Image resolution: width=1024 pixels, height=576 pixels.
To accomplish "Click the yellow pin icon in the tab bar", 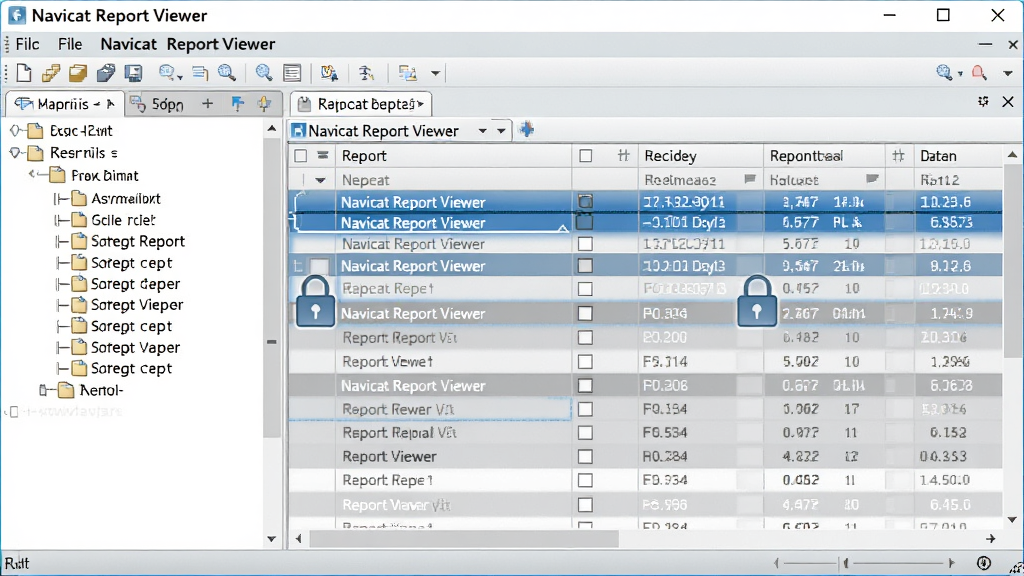I will (x=264, y=104).
